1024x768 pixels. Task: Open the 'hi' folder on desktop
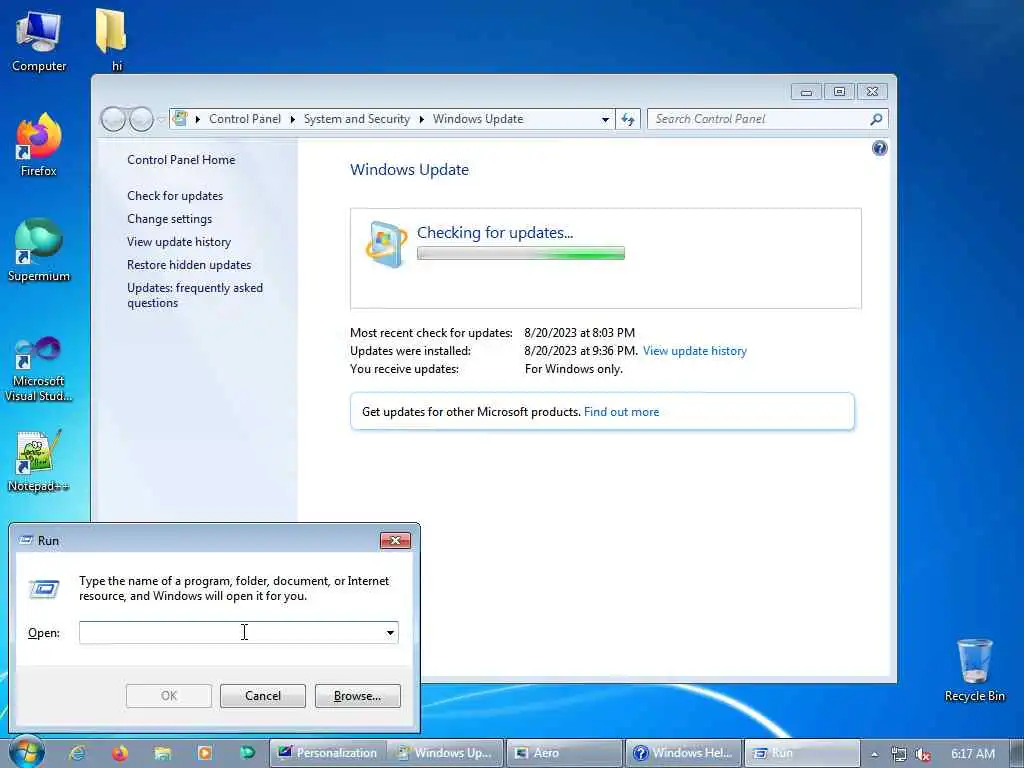coord(112,39)
